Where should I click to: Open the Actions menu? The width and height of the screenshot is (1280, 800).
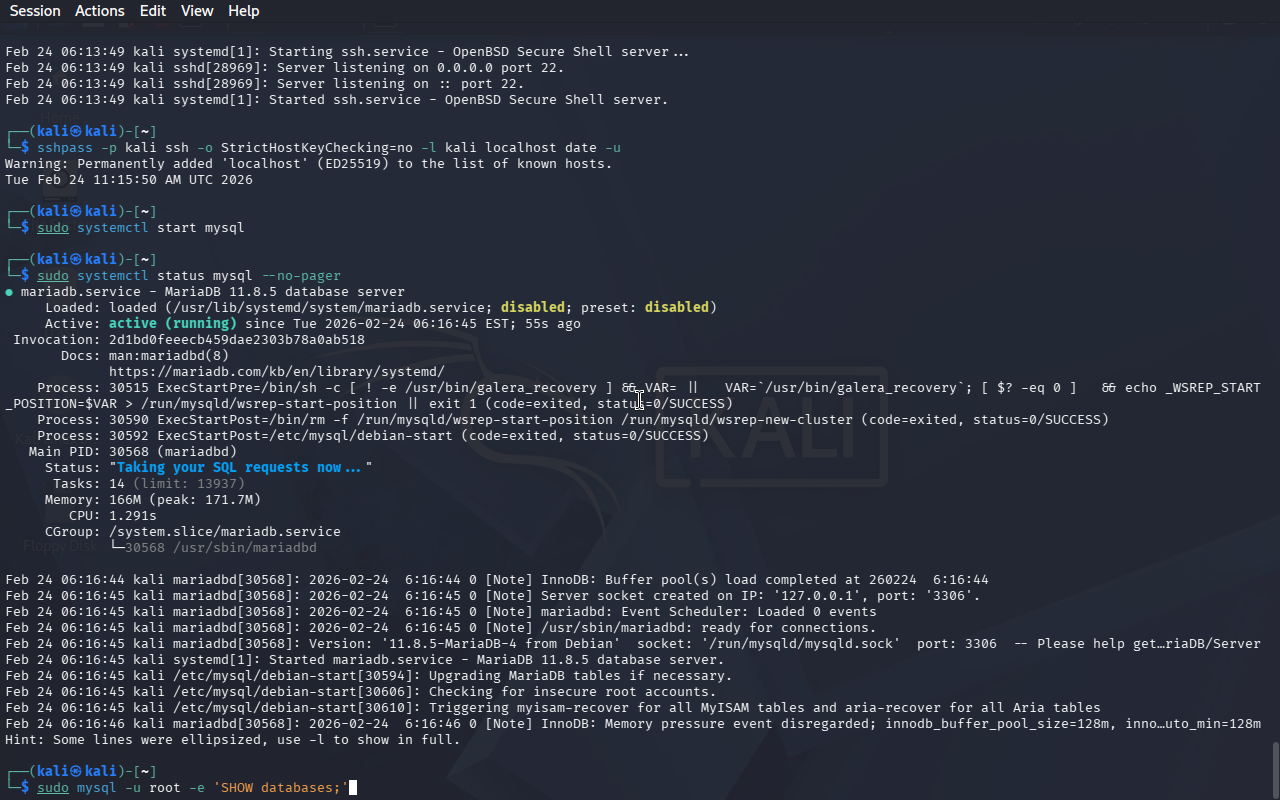[100, 11]
